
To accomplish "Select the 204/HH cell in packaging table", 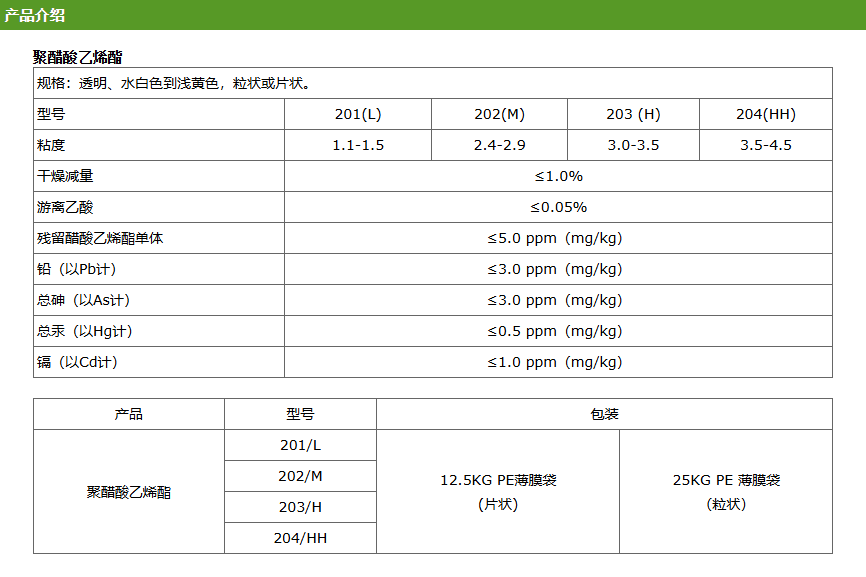I will pos(300,538).
